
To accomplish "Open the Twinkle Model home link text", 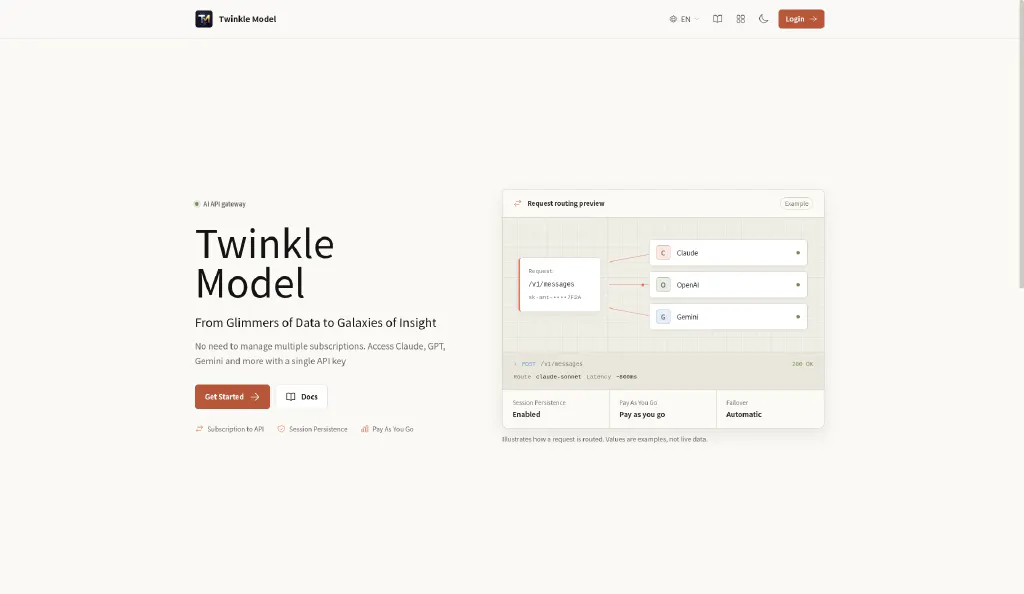I will pos(248,19).
